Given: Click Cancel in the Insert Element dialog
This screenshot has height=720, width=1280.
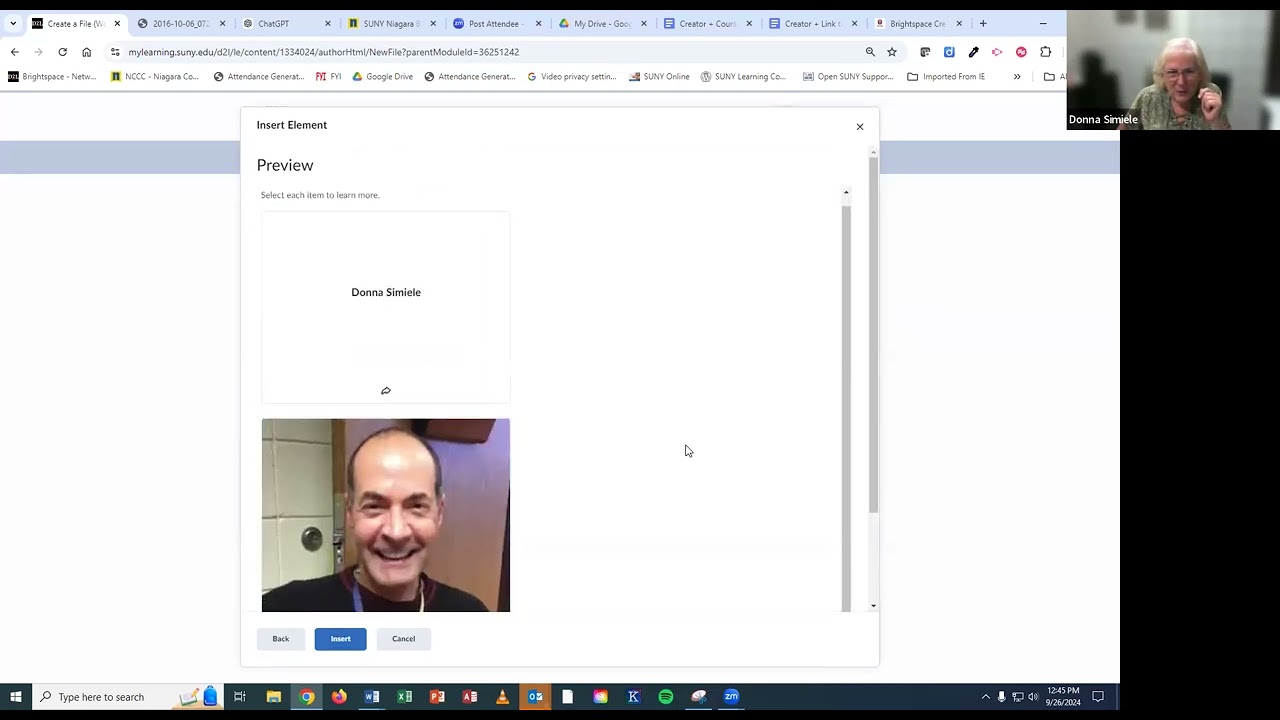Looking at the screenshot, I should click(x=404, y=639).
